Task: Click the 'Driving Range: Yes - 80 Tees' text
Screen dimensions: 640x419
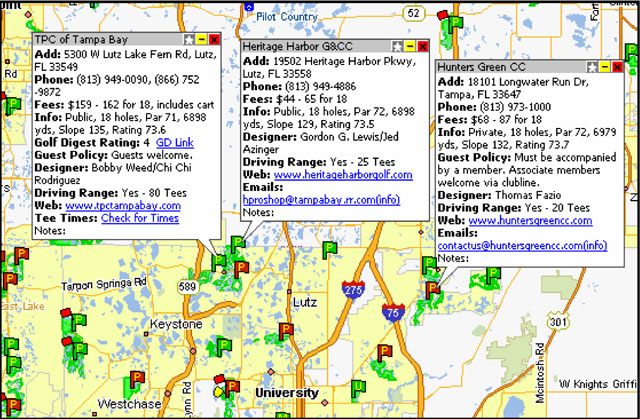Action: click(110, 193)
